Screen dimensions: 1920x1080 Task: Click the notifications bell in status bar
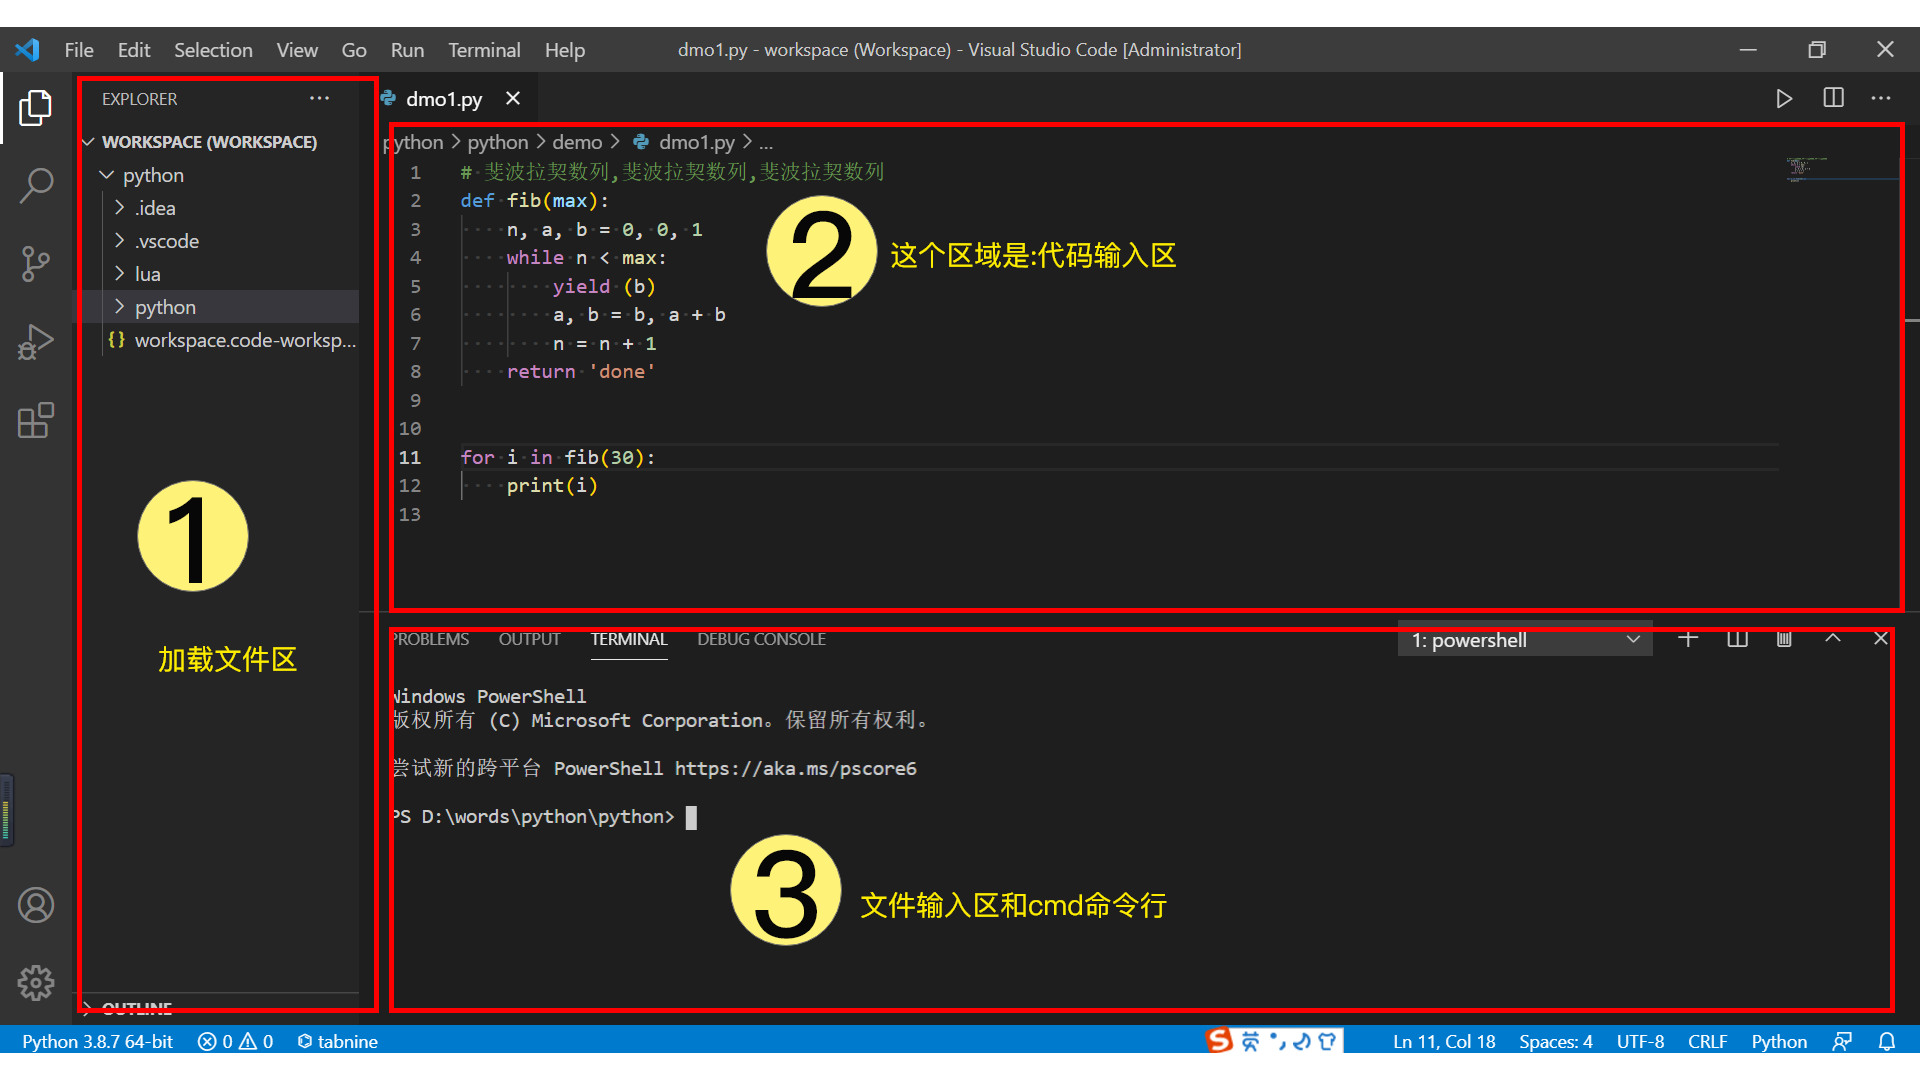(1889, 1041)
